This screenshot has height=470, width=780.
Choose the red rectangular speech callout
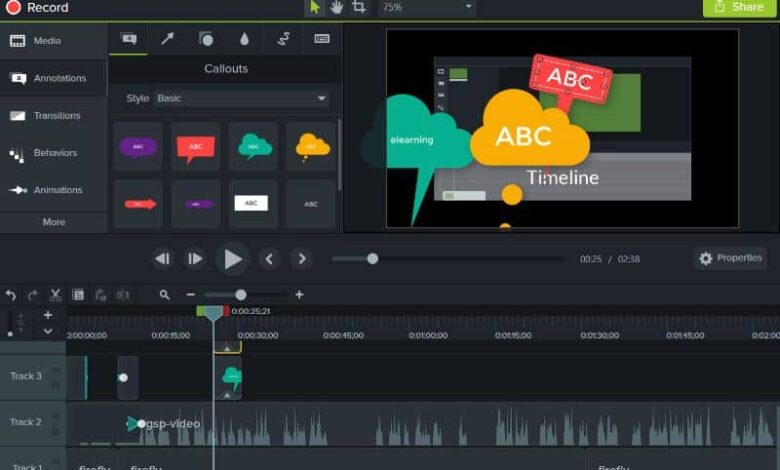(195, 147)
